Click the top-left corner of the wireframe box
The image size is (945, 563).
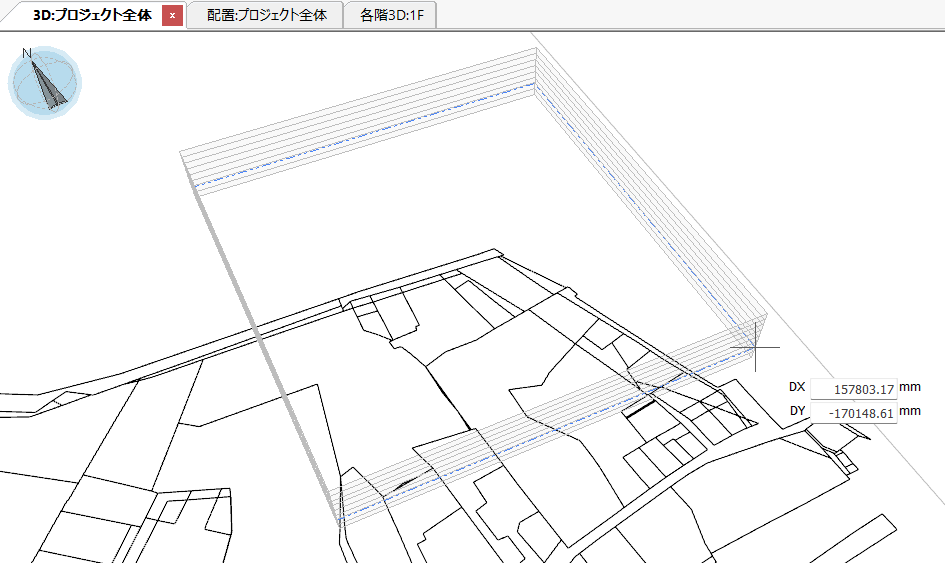click(181, 153)
